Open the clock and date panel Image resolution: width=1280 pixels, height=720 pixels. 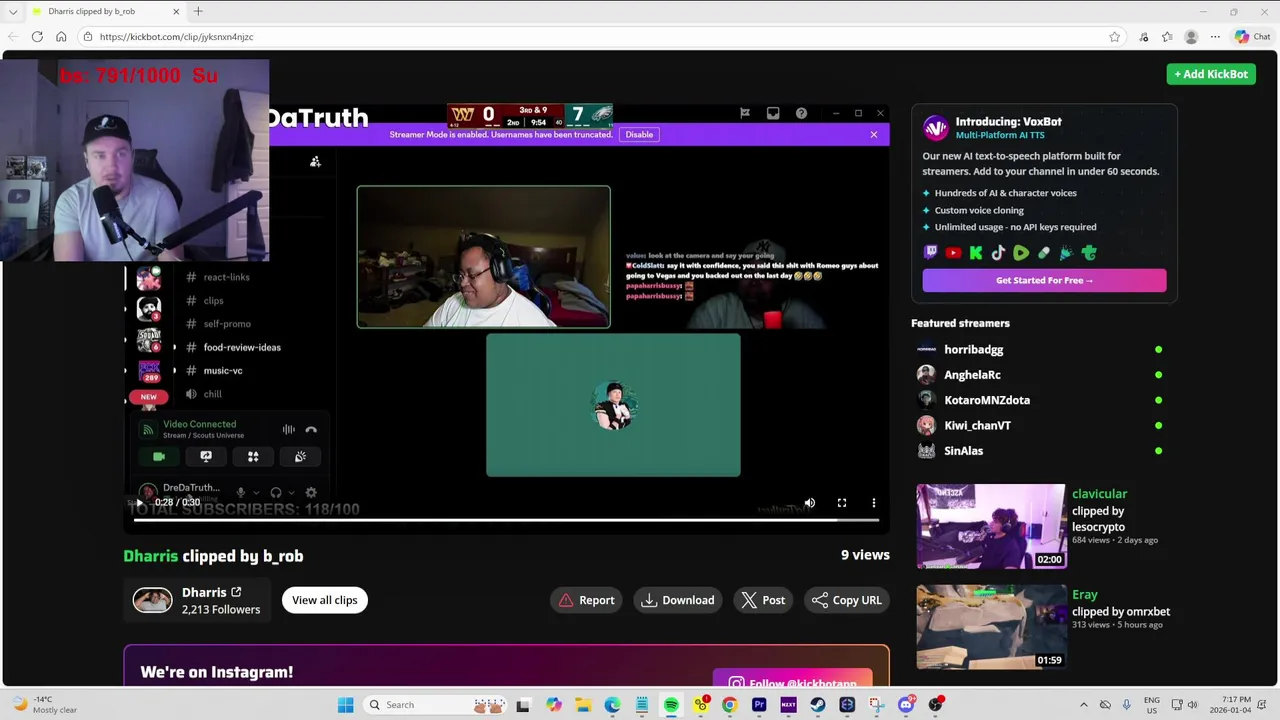[1230, 705]
